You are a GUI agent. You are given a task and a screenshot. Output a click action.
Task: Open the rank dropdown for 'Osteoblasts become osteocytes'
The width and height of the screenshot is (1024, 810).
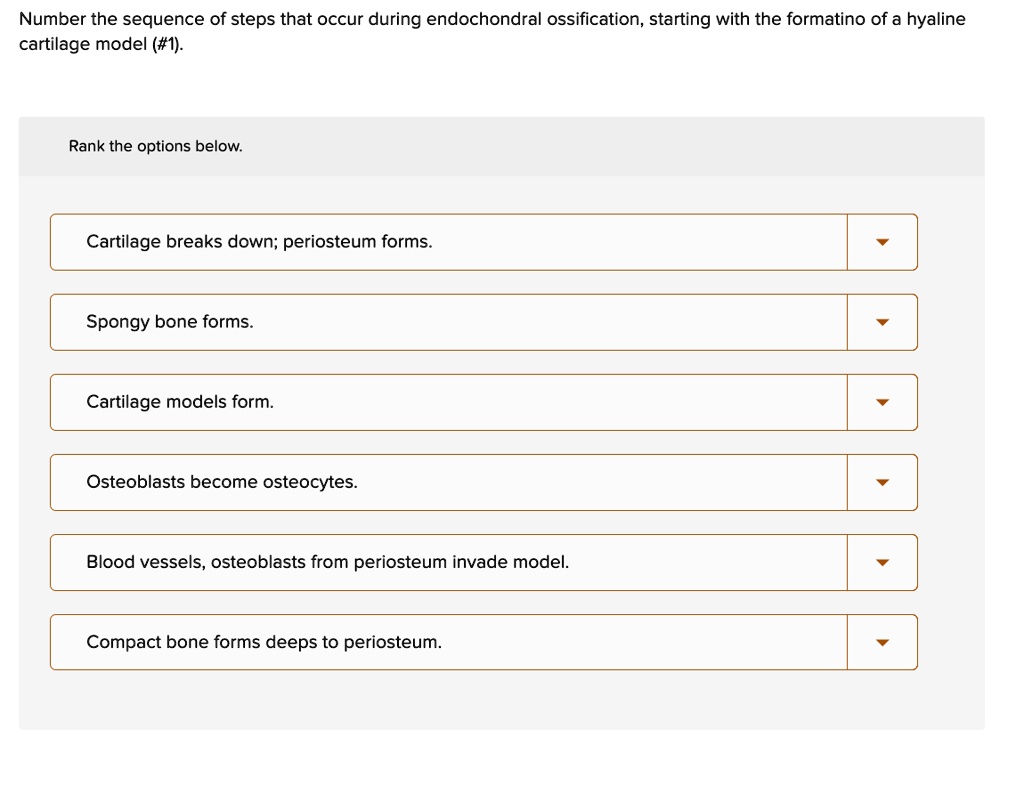tap(882, 482)
